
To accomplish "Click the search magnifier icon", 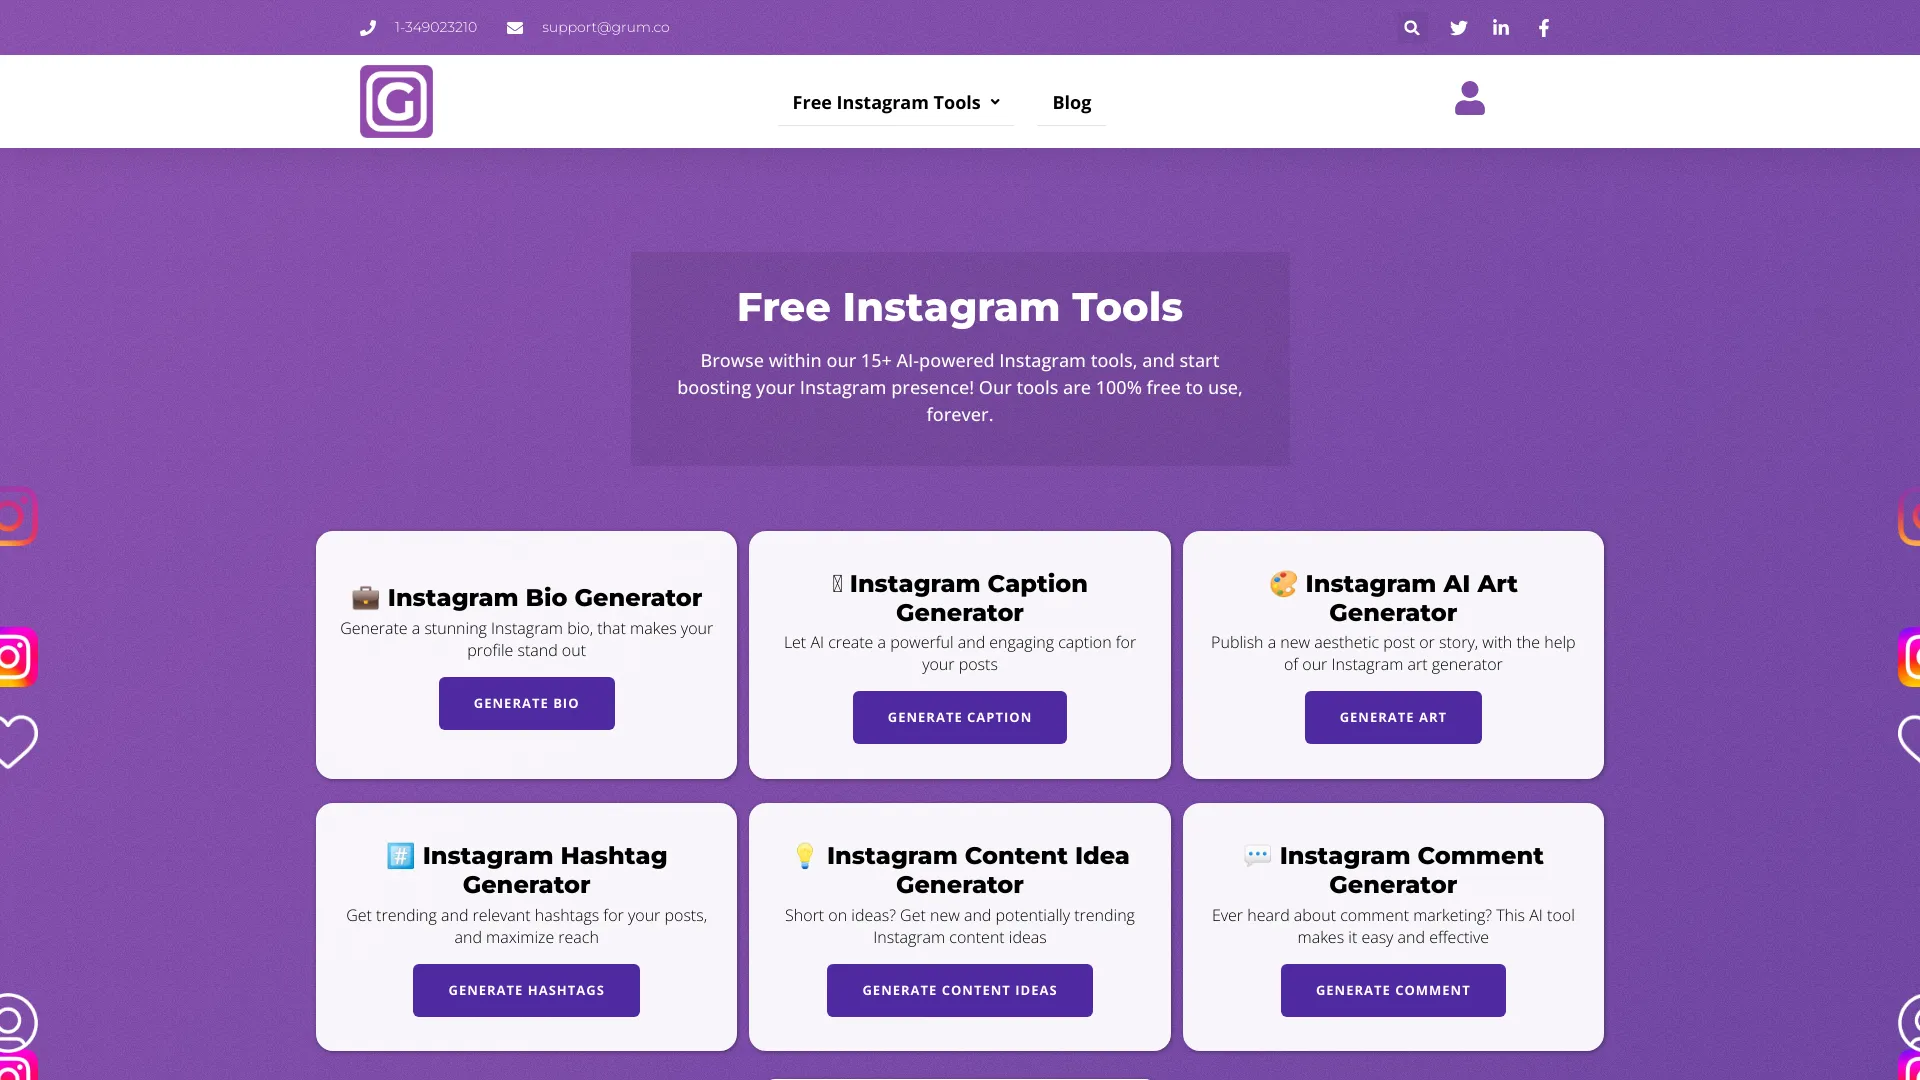I will click(1412, 28).
